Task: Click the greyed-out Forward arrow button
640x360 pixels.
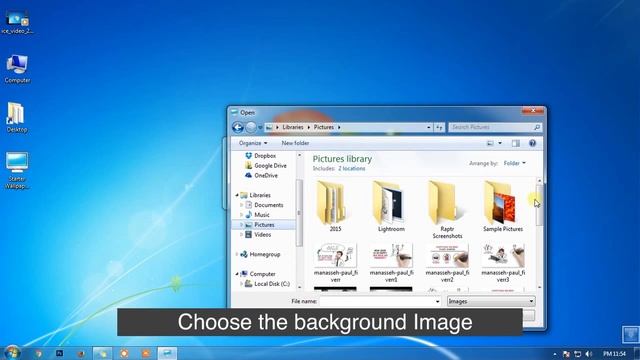Action: click(x=251, y=127)
